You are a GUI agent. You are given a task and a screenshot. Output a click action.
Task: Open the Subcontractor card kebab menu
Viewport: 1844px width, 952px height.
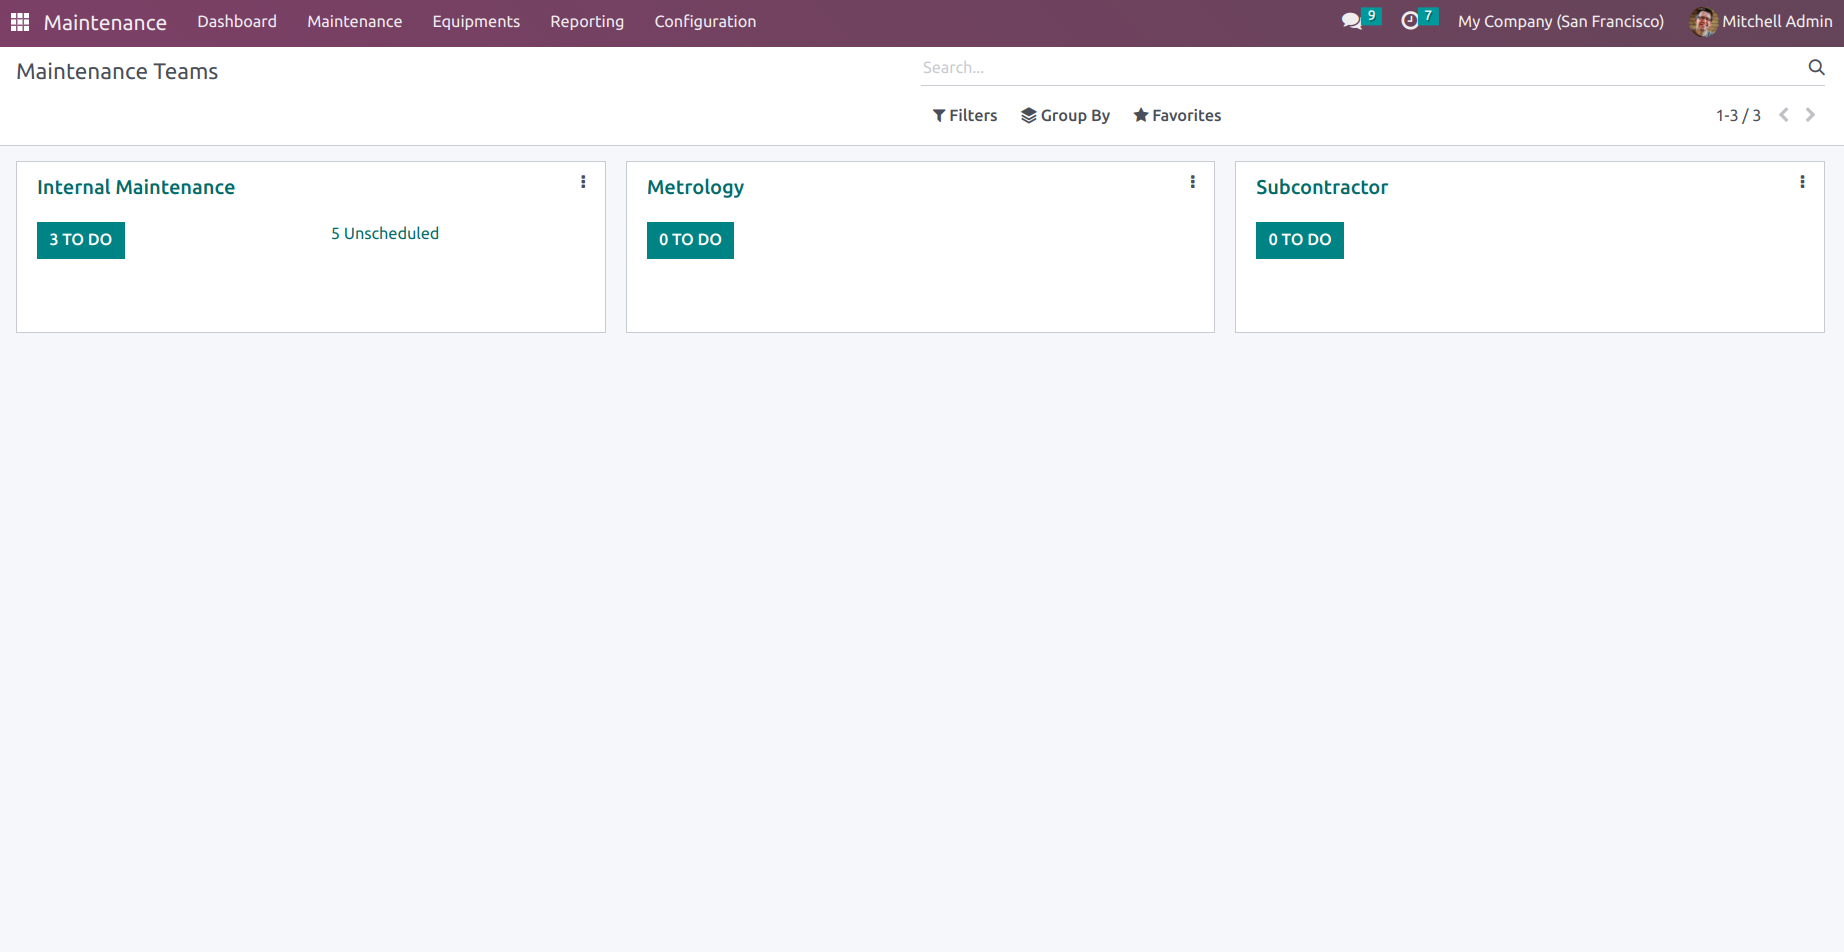(1802, 182)
